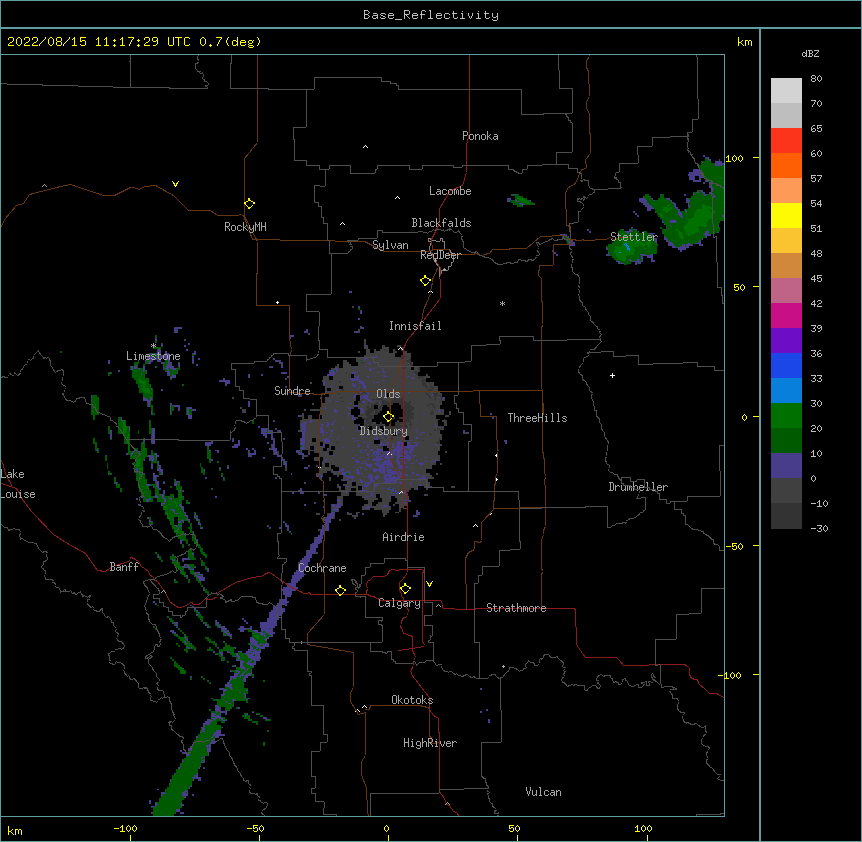Screen dimensions: 862x842
Task: Click the yellow diamond marker above Calgary label
Action: pyautogui.click(x=405, y=589)
